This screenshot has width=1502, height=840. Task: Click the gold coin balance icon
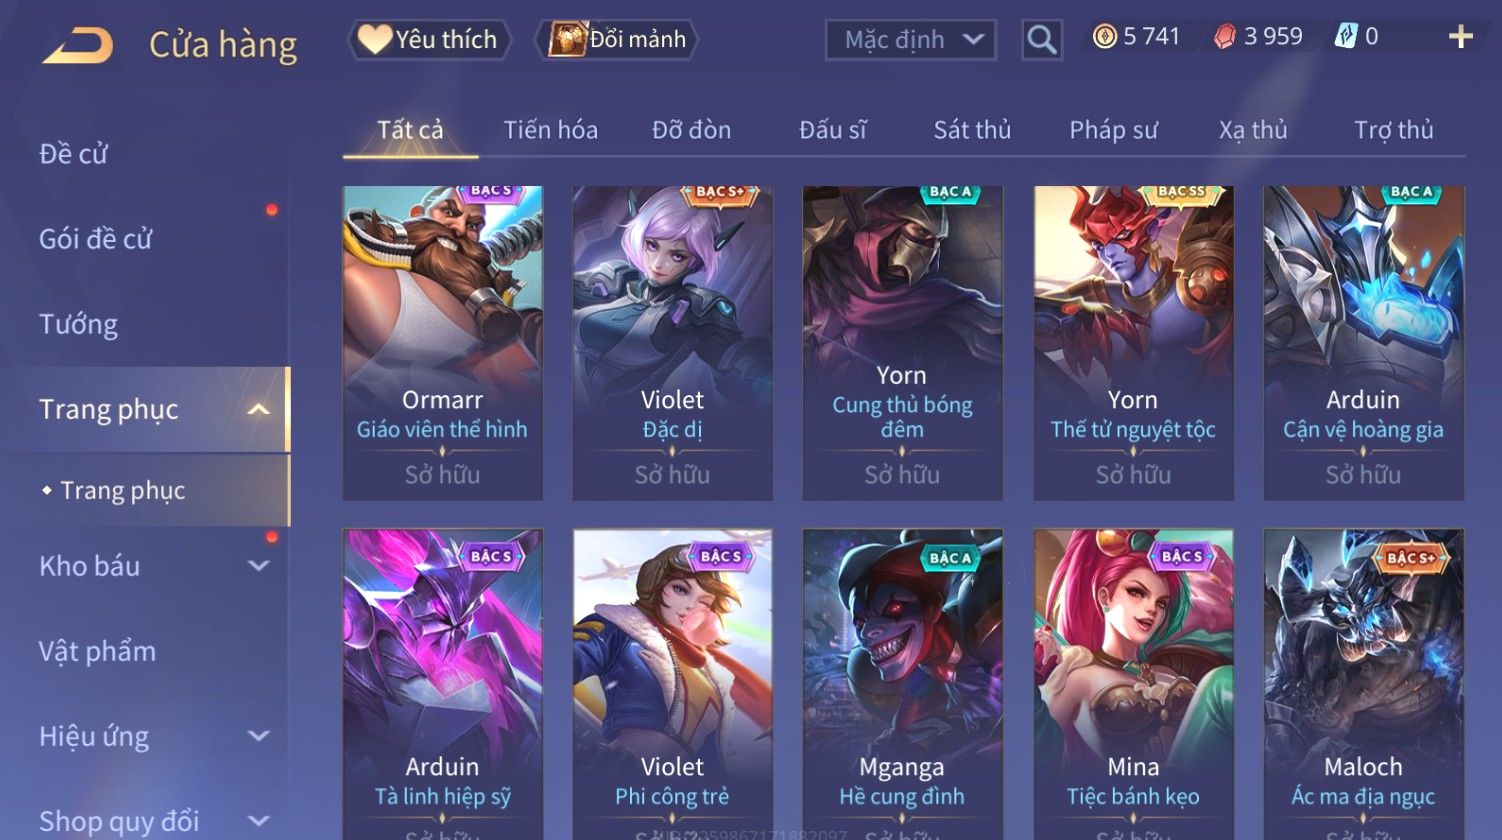pos(1104,37)
